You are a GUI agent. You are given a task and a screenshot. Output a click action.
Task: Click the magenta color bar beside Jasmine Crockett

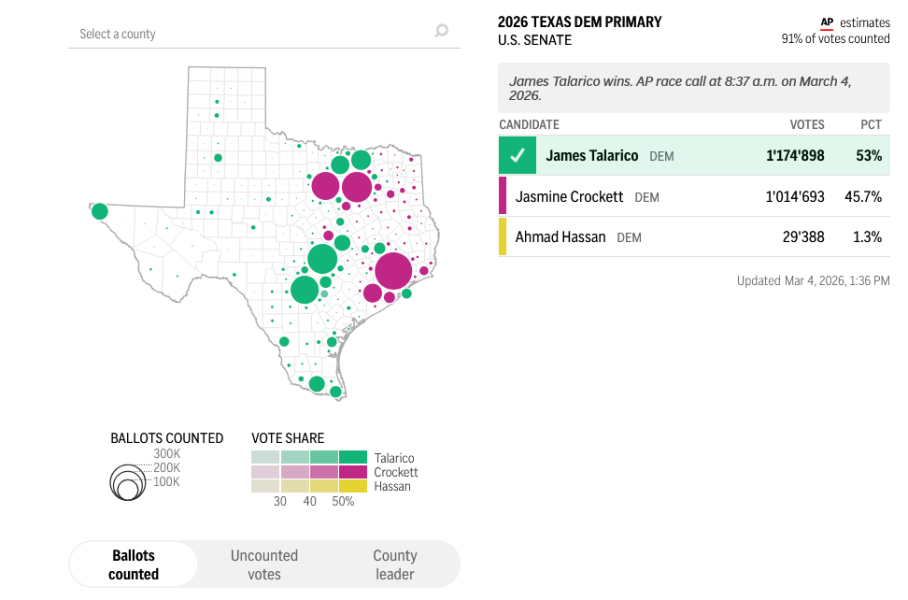tap(503, 197)
